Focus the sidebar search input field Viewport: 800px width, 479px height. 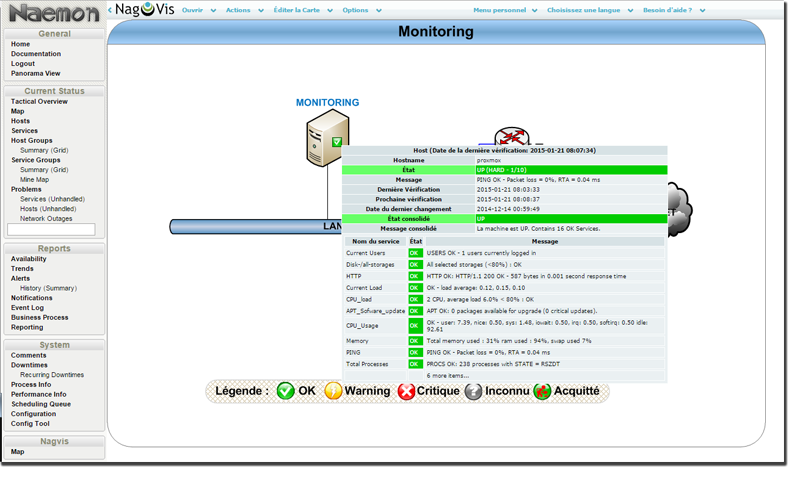[x=51, y=230]
